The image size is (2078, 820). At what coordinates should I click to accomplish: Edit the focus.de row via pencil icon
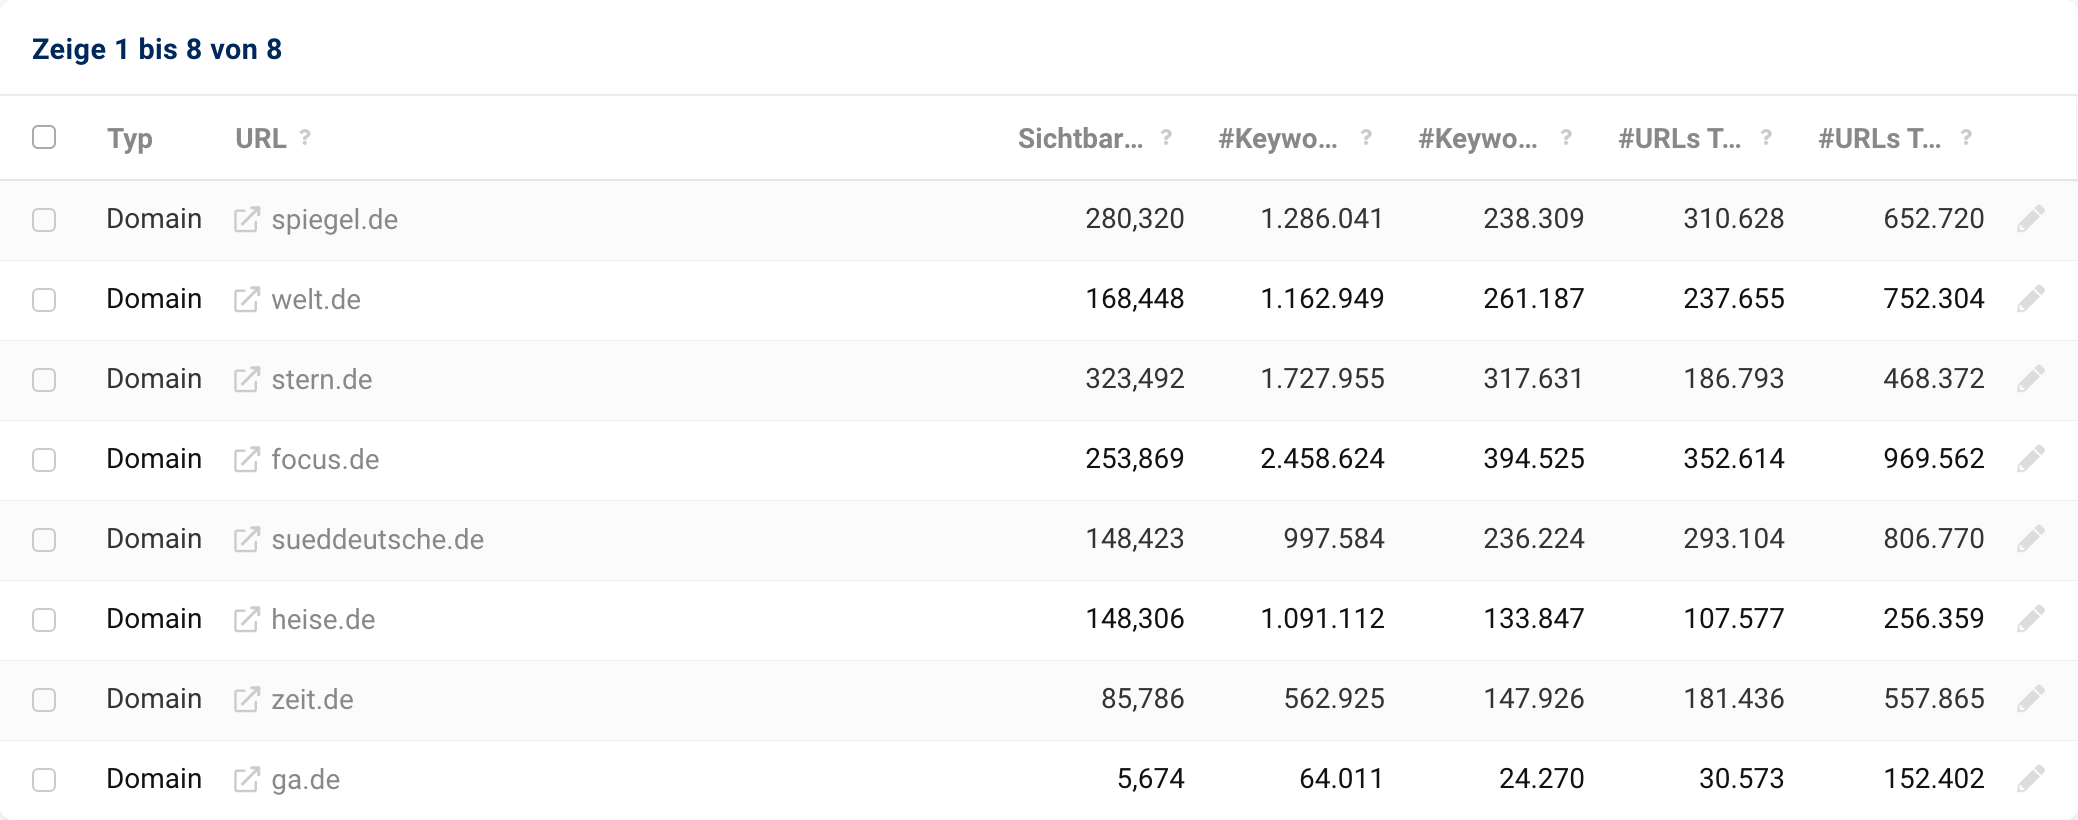[x=2030, y=459]
